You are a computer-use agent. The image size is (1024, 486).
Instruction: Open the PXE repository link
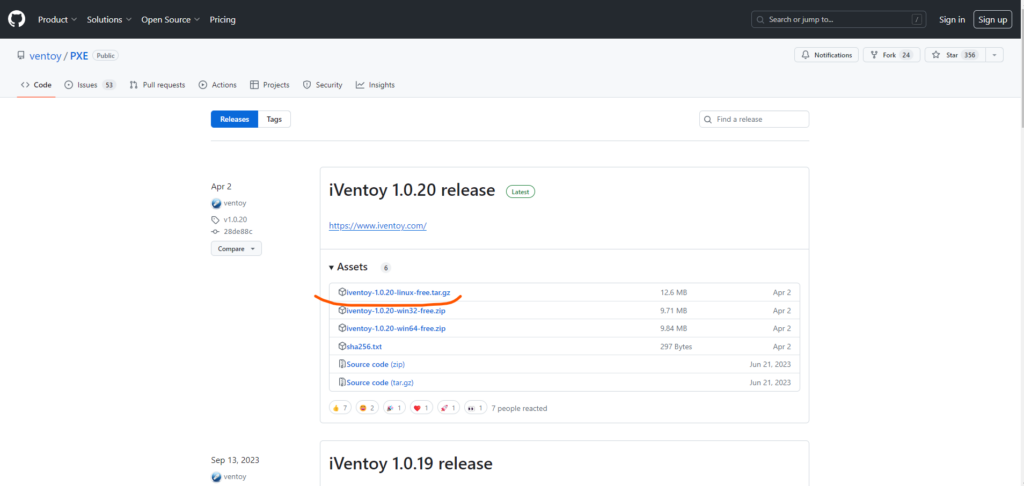tap(79, 56)
